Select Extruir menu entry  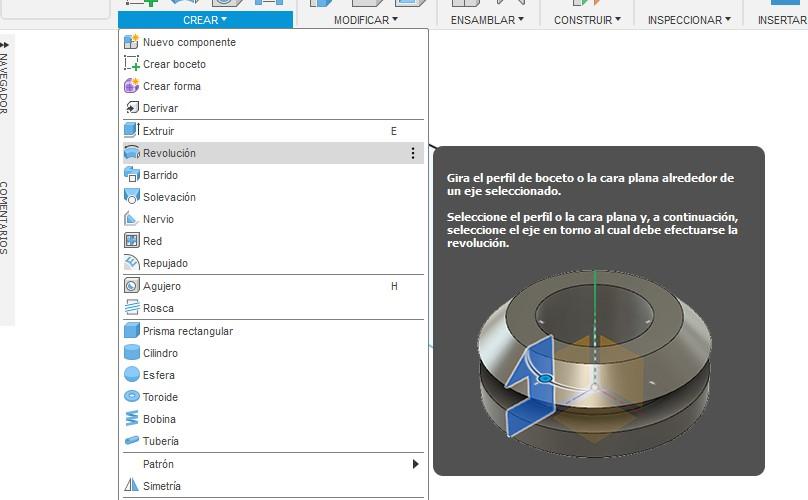click(273, 130)
